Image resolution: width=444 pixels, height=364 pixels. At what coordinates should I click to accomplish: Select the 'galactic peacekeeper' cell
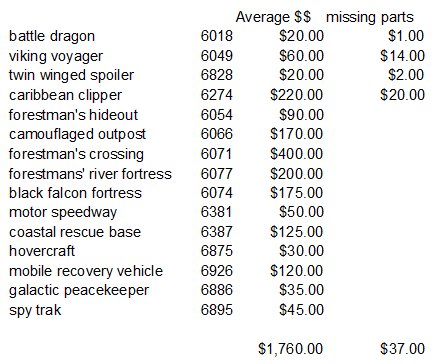tap(79, 291)
